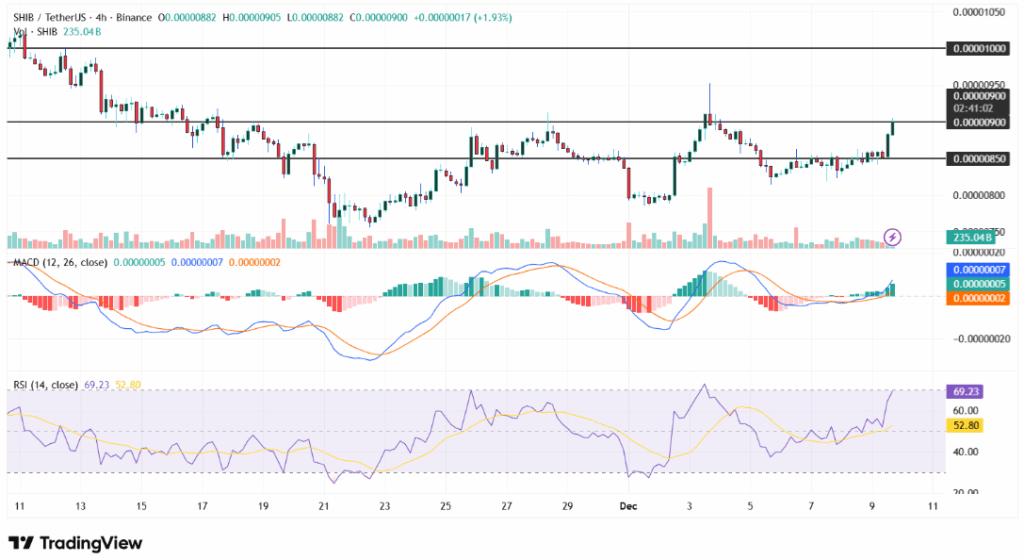This screenshot has width=1024, height=560.
Task: Click current price label with 02:41:02 countdown
Action: (x=974, y=108)
